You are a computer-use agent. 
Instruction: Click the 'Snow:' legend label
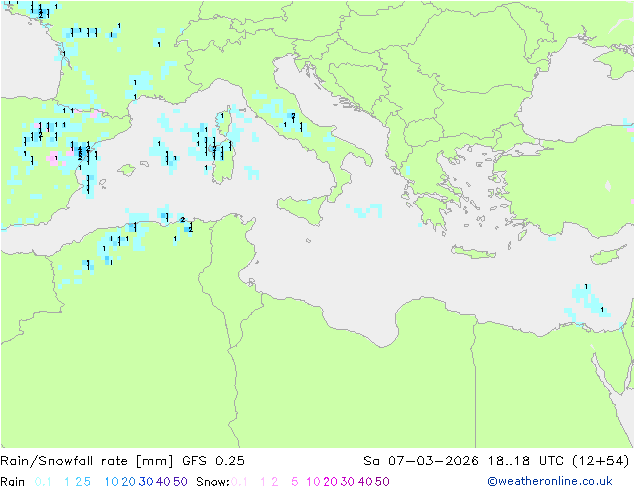coord(213,482)
